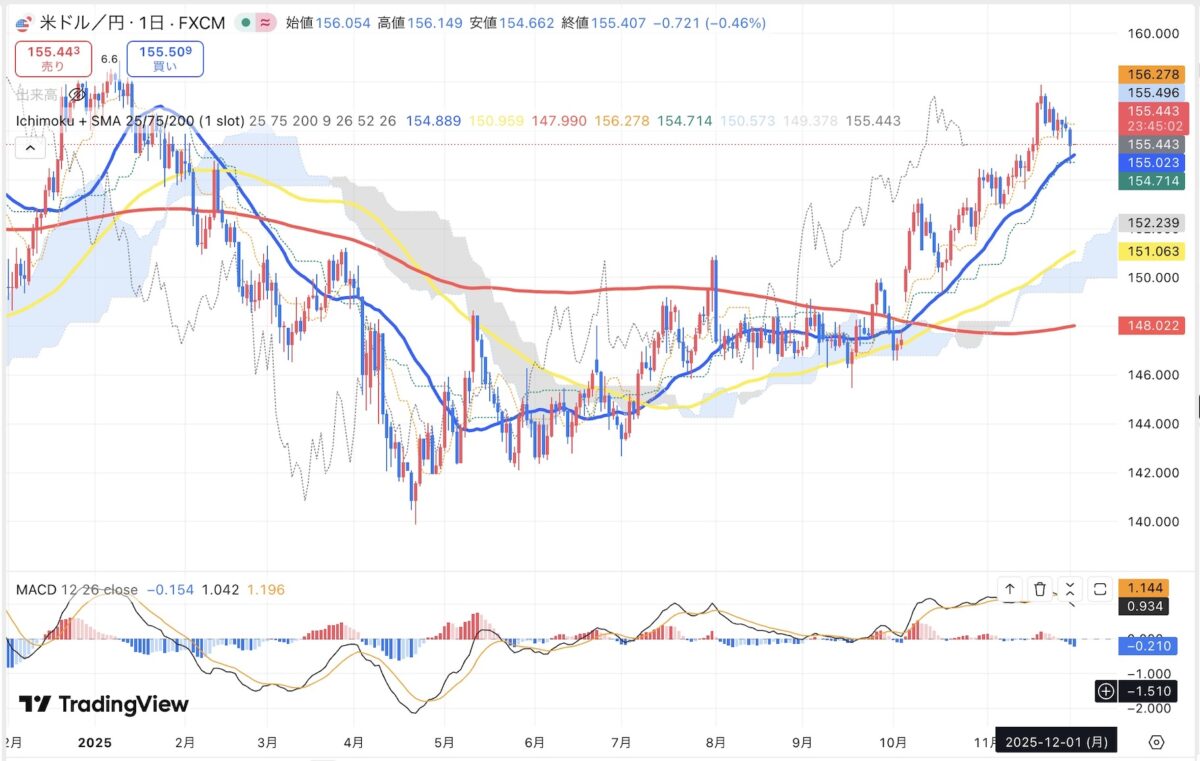
Task: Click the red 売り sell button at 155.443
Action: (x=54, y=58)
